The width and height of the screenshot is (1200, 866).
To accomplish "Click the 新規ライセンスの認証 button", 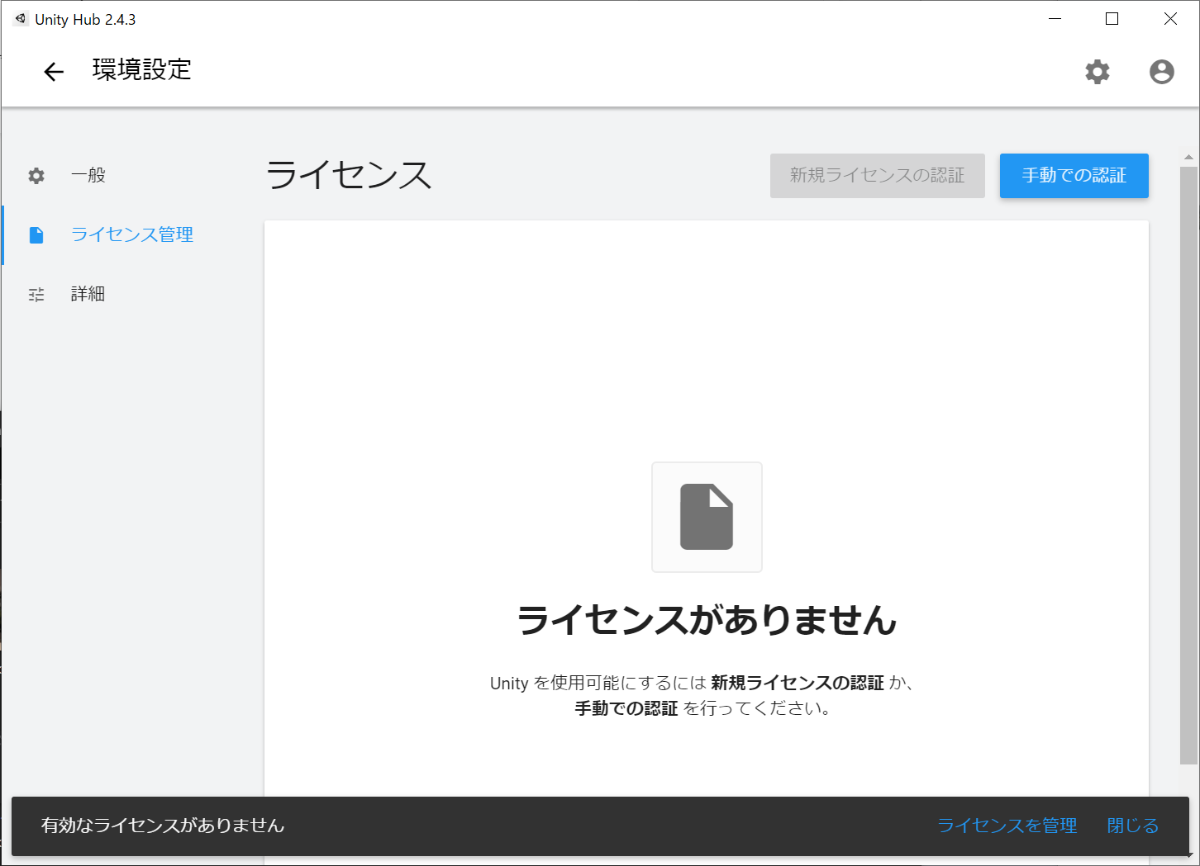I will coord(877,176).
